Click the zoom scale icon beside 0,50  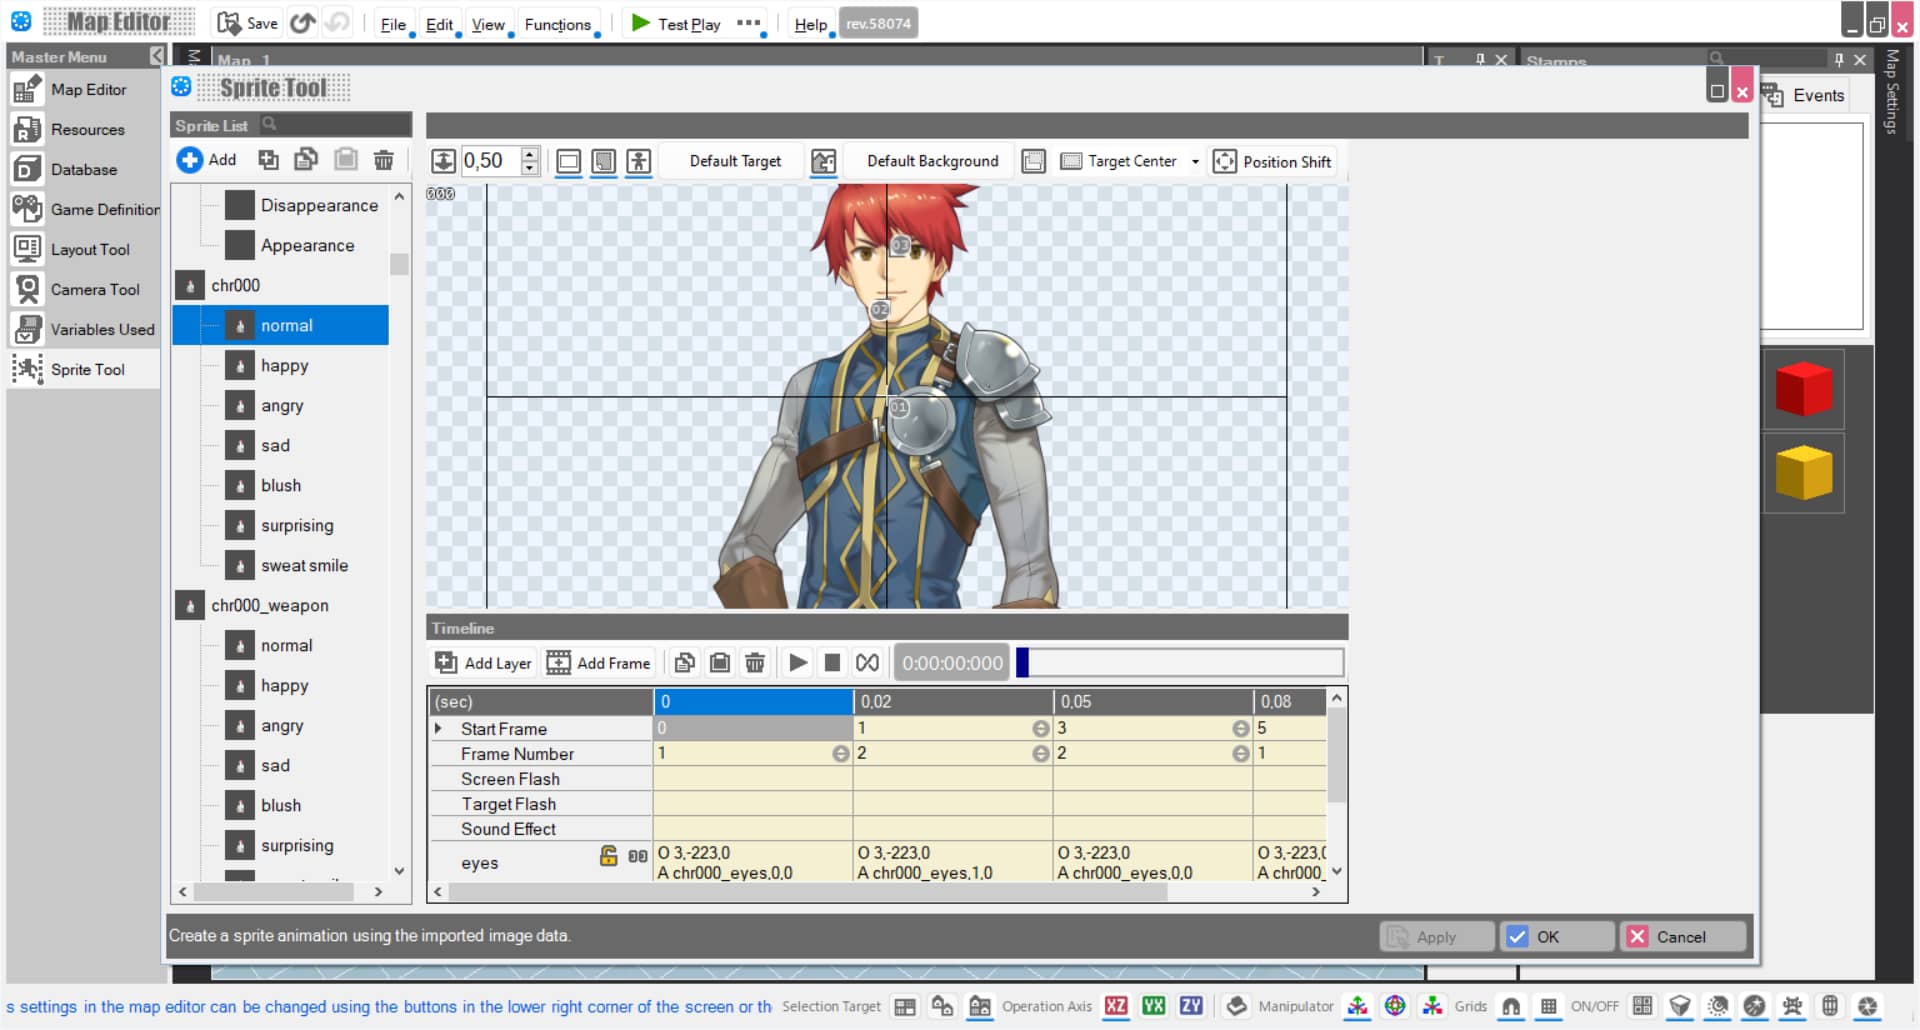coord(444,161)
